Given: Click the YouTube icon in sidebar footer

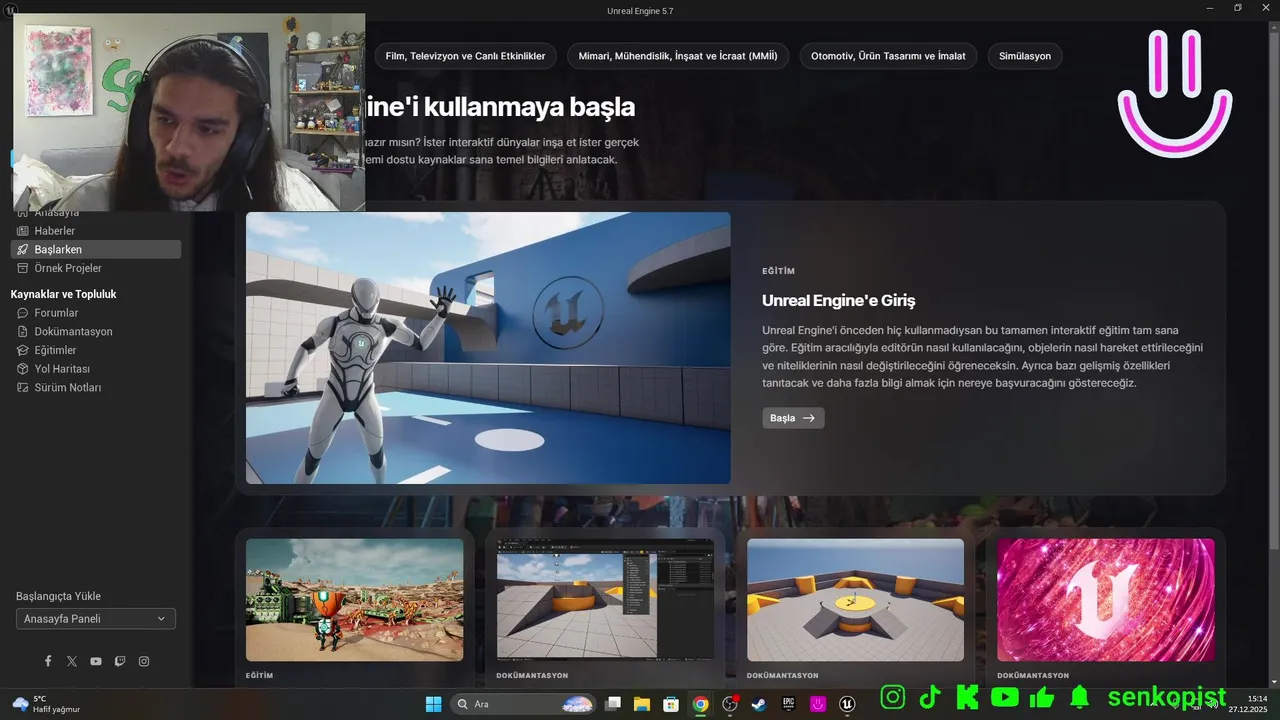Looking at the screenshot, I should click(x=96, y=661).
